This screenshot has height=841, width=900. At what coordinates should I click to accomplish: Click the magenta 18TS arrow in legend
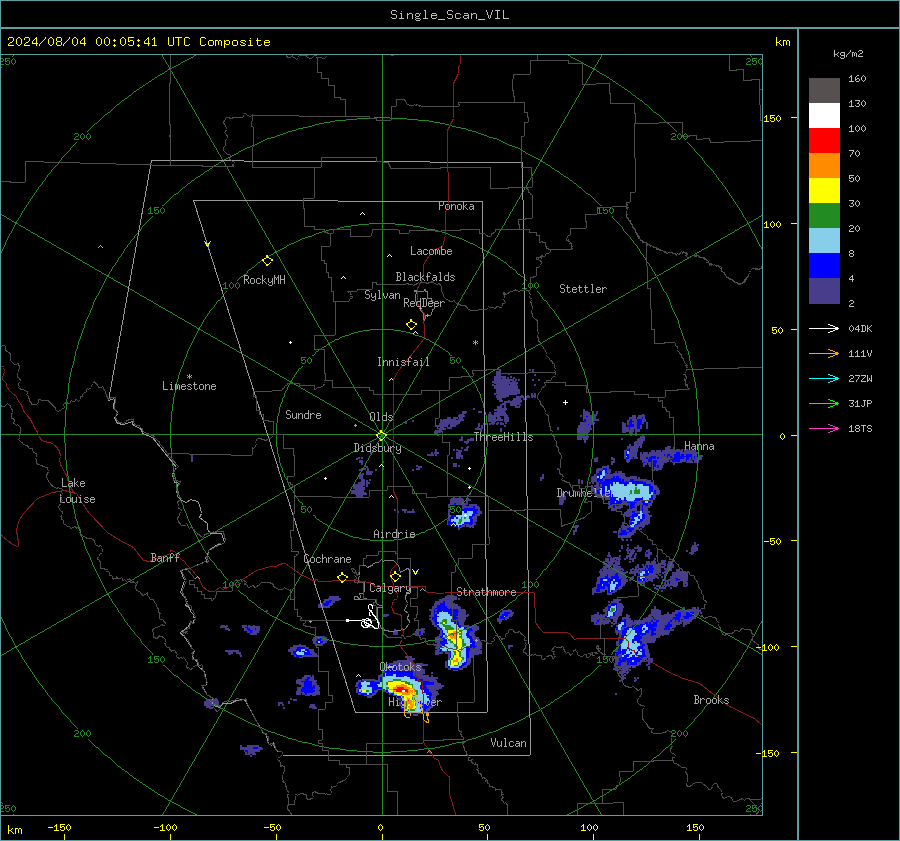[x=824, y=428]
